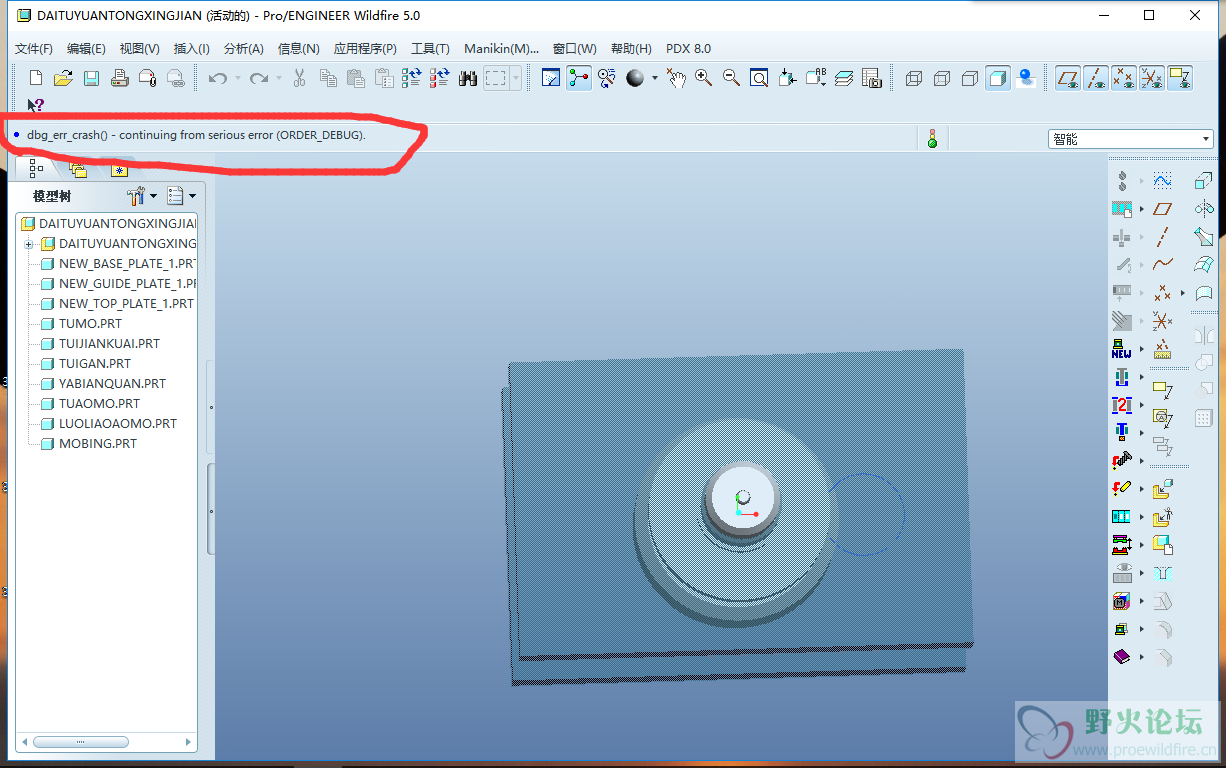Open the View Manager icon
Screen dimensions: 1226x768
871,78
